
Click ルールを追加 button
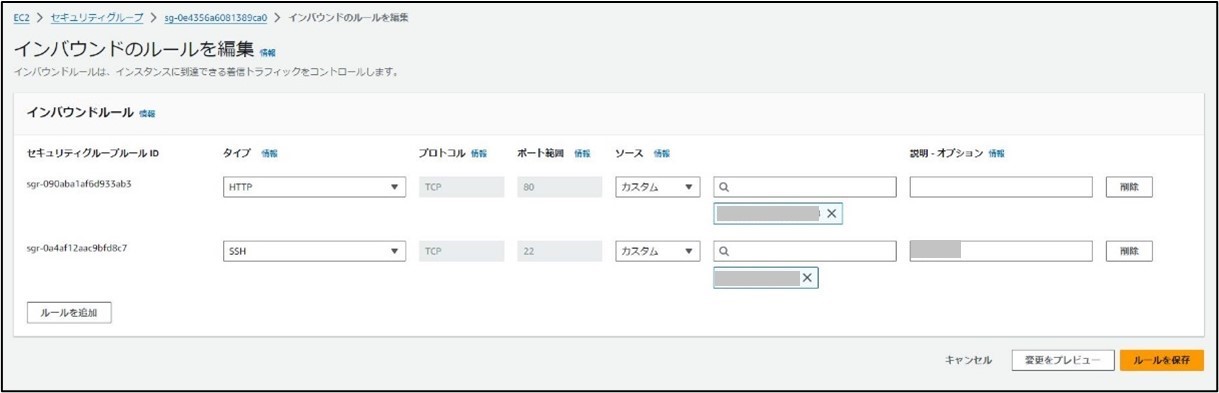69,313
